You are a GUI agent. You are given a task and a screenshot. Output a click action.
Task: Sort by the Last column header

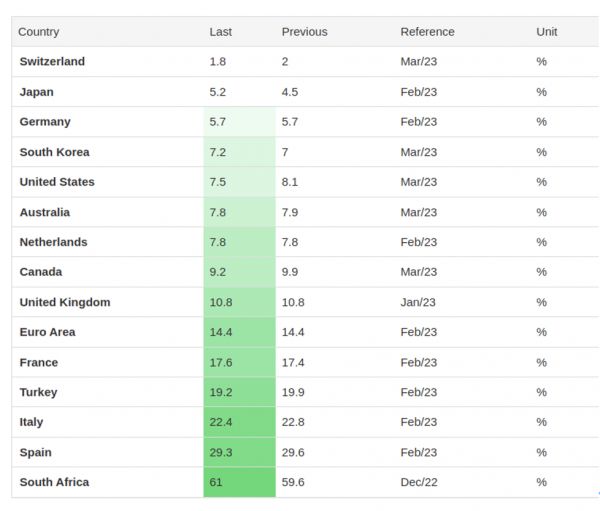(220, 32)
